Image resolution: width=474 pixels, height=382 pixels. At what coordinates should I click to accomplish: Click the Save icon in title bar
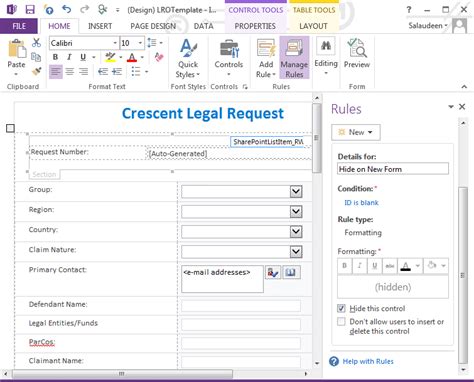(x=30, y=9)
